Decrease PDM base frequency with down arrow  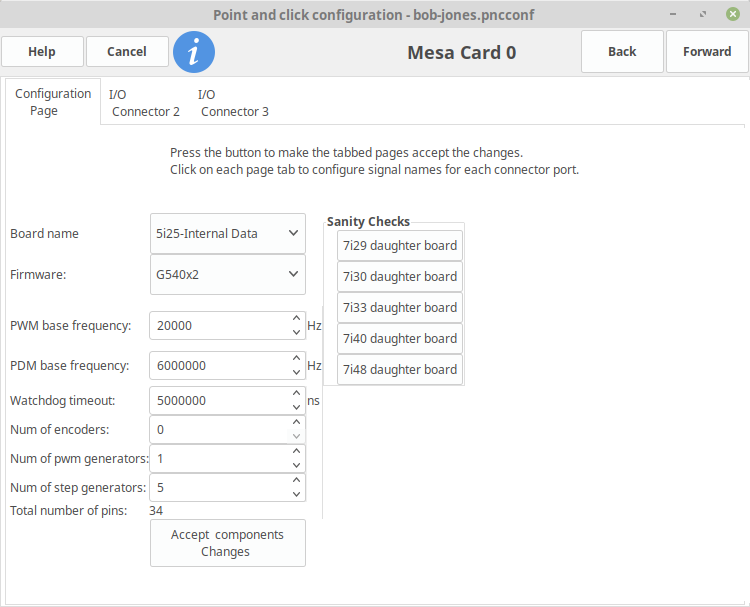coord(297,372)
